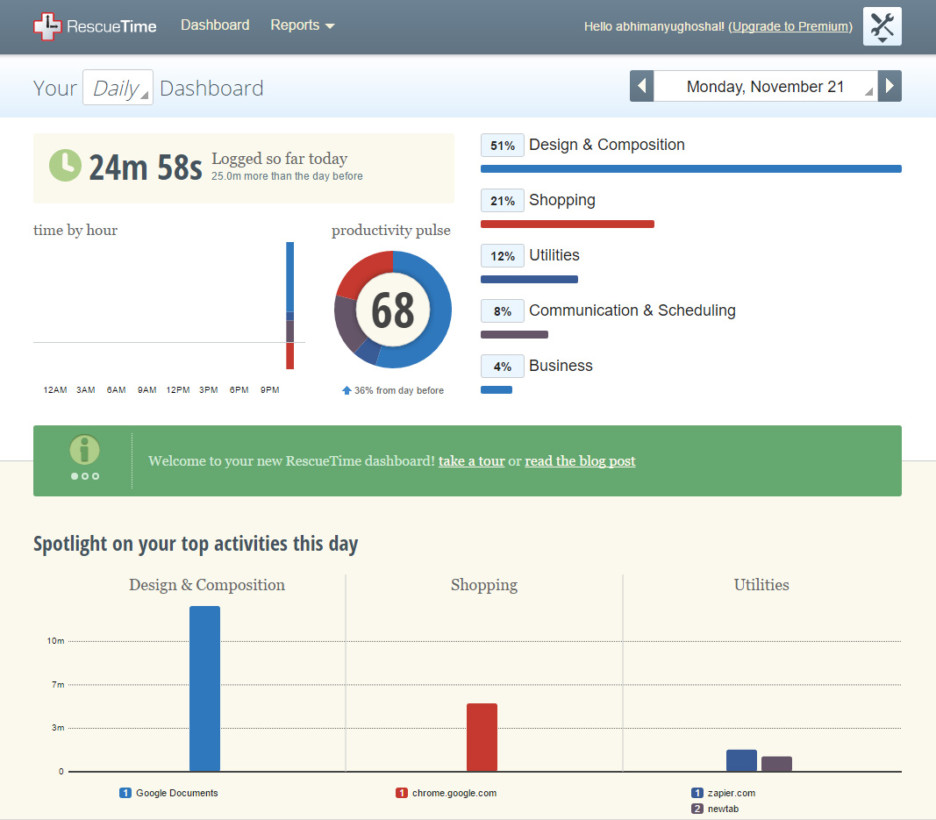Click the 12PM hour axis label
This screenshot has width=936, height=820.
[x=178, y=390]
